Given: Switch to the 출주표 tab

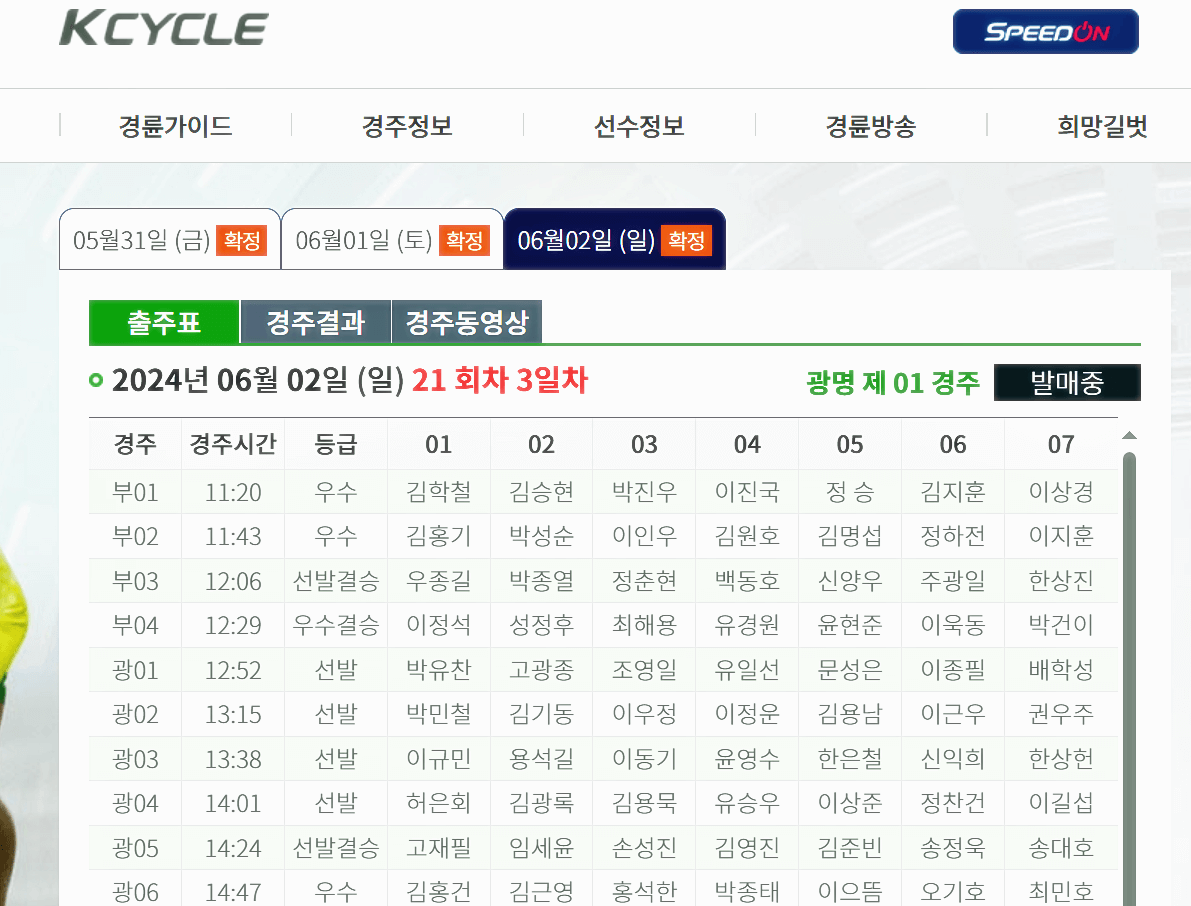Looking at the screenshot, I should point(164,322).
